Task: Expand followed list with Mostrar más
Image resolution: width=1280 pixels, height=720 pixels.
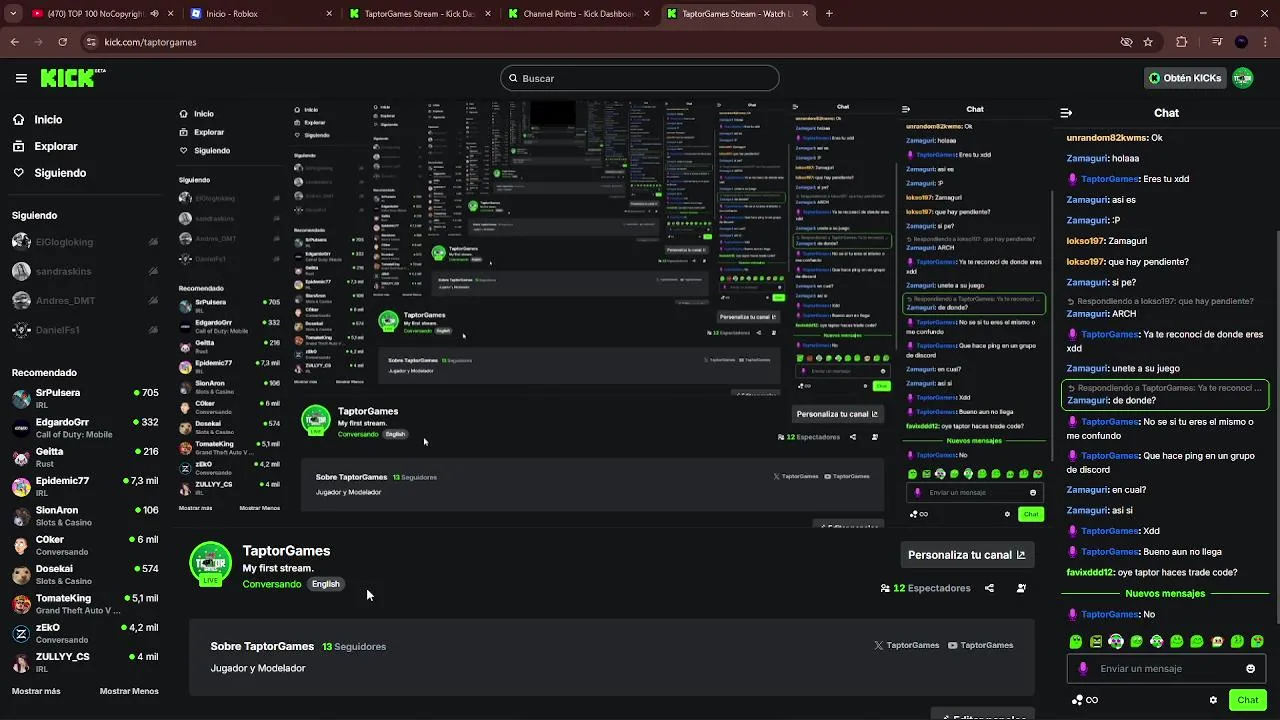Action: click(36, 691)
